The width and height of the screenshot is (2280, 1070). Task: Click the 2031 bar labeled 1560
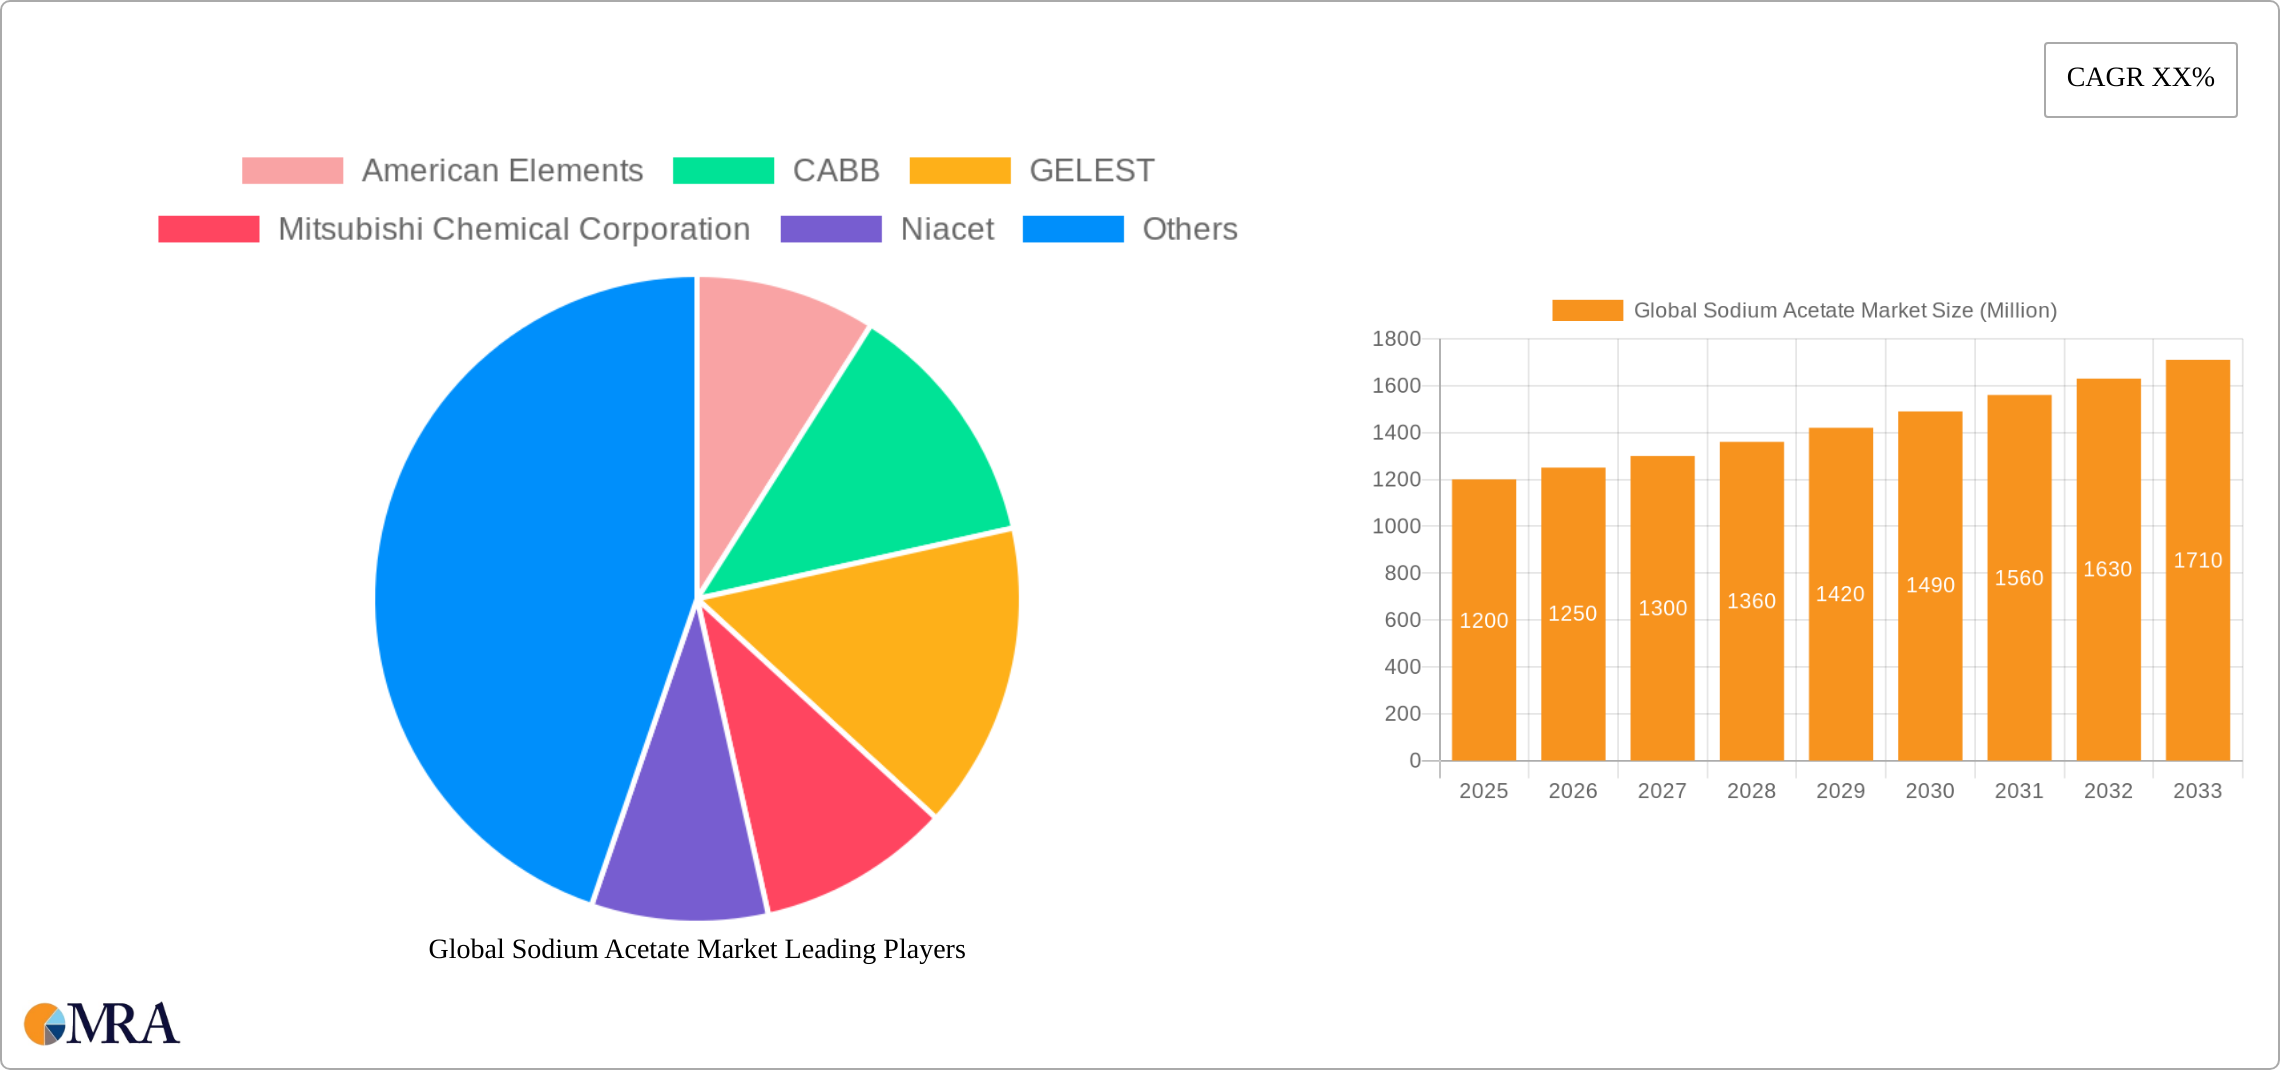(x=2018, y=578)
